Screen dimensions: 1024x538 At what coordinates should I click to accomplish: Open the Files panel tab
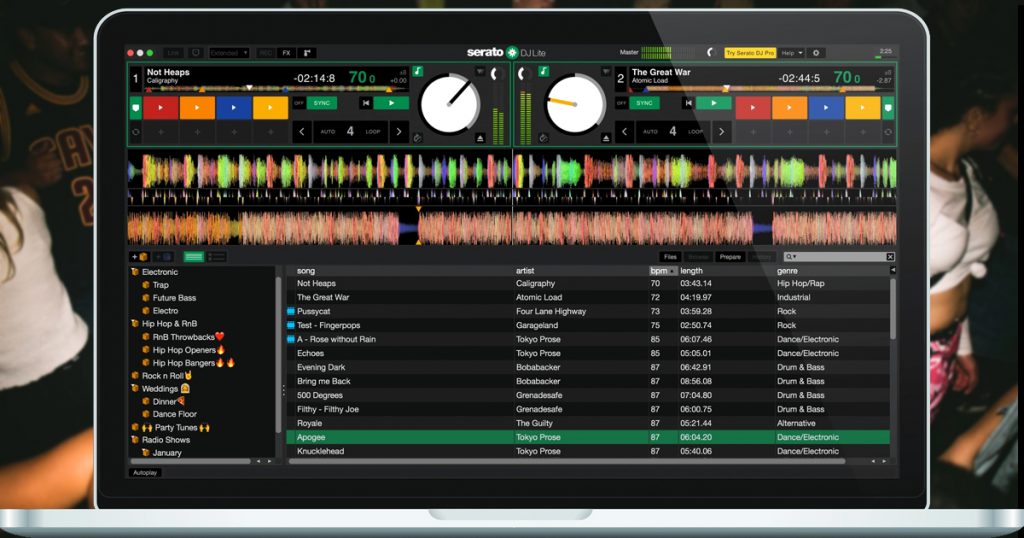(x=670, y=257)
